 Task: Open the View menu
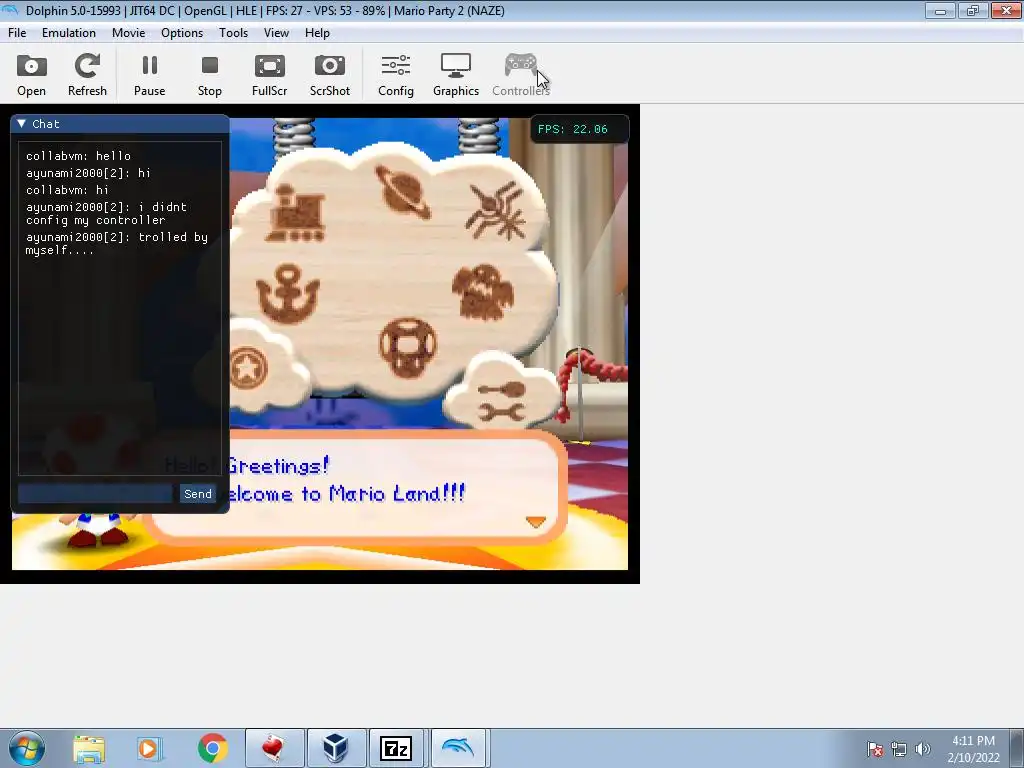click(x=276, y=33)
